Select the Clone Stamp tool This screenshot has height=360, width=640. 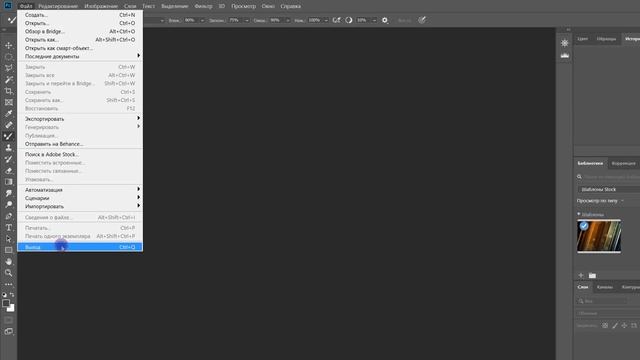(x=9, y=148)
